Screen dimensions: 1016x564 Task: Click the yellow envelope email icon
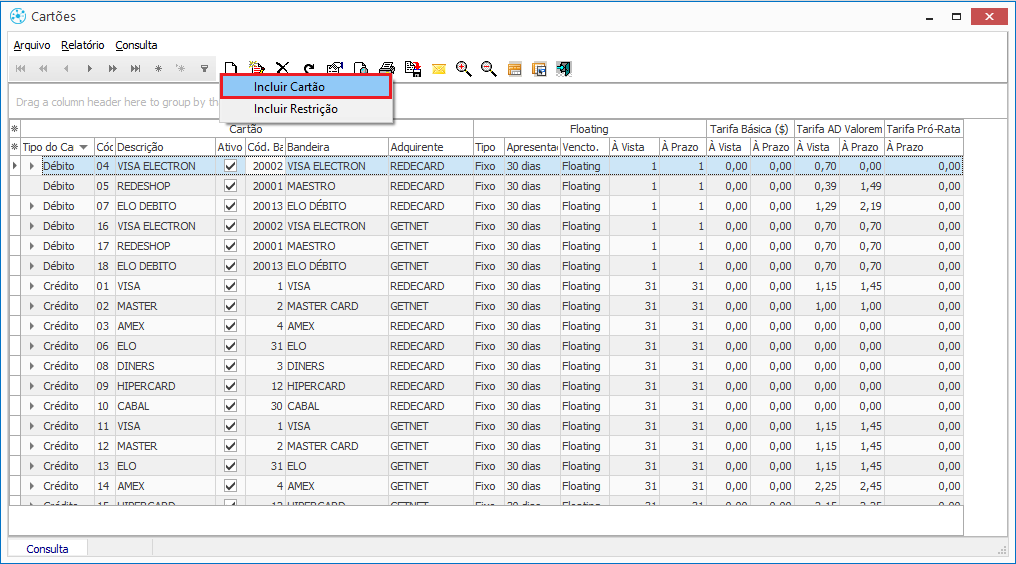(439, 69)
